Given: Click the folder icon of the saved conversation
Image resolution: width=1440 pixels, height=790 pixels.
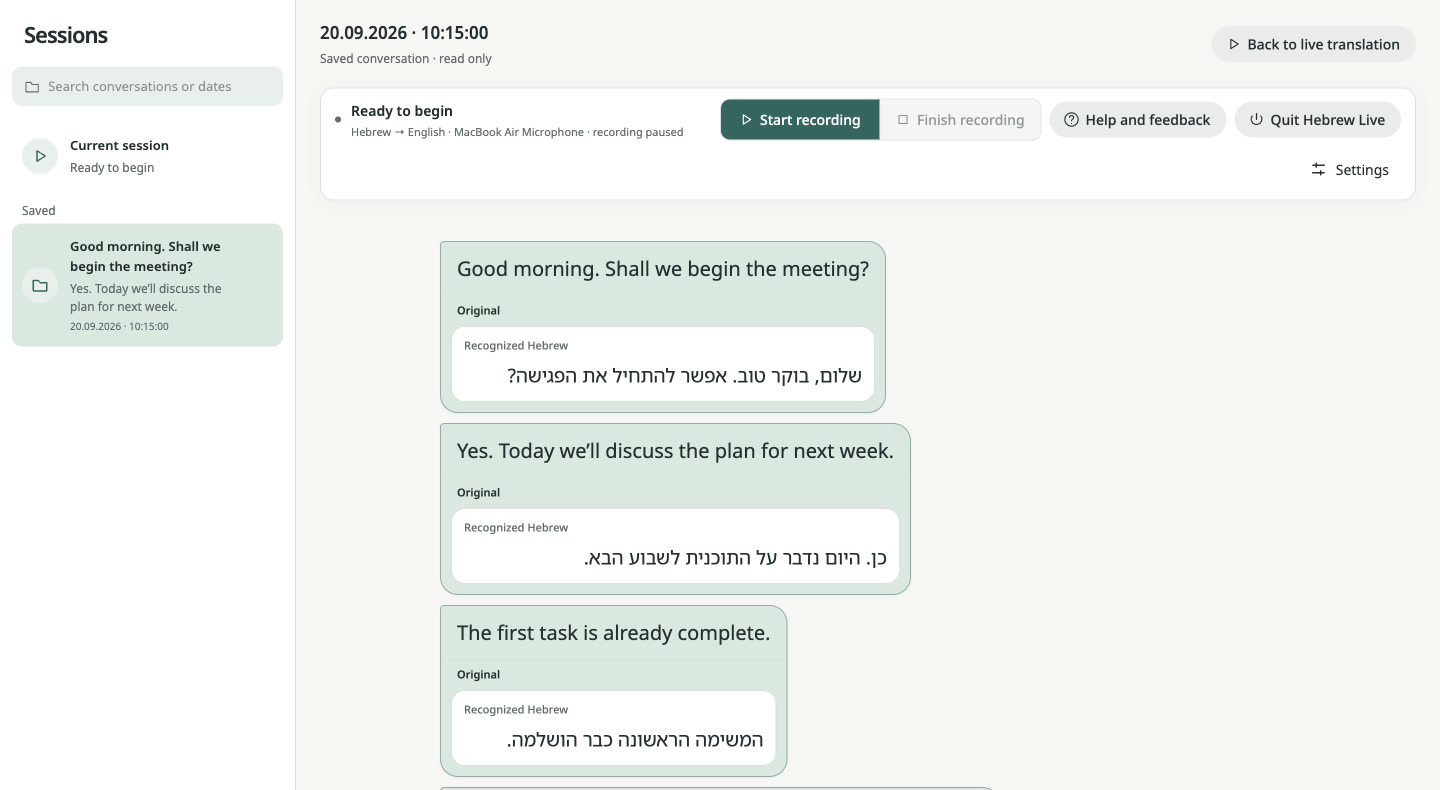Looking at the screenshot, I should (40, 286).
